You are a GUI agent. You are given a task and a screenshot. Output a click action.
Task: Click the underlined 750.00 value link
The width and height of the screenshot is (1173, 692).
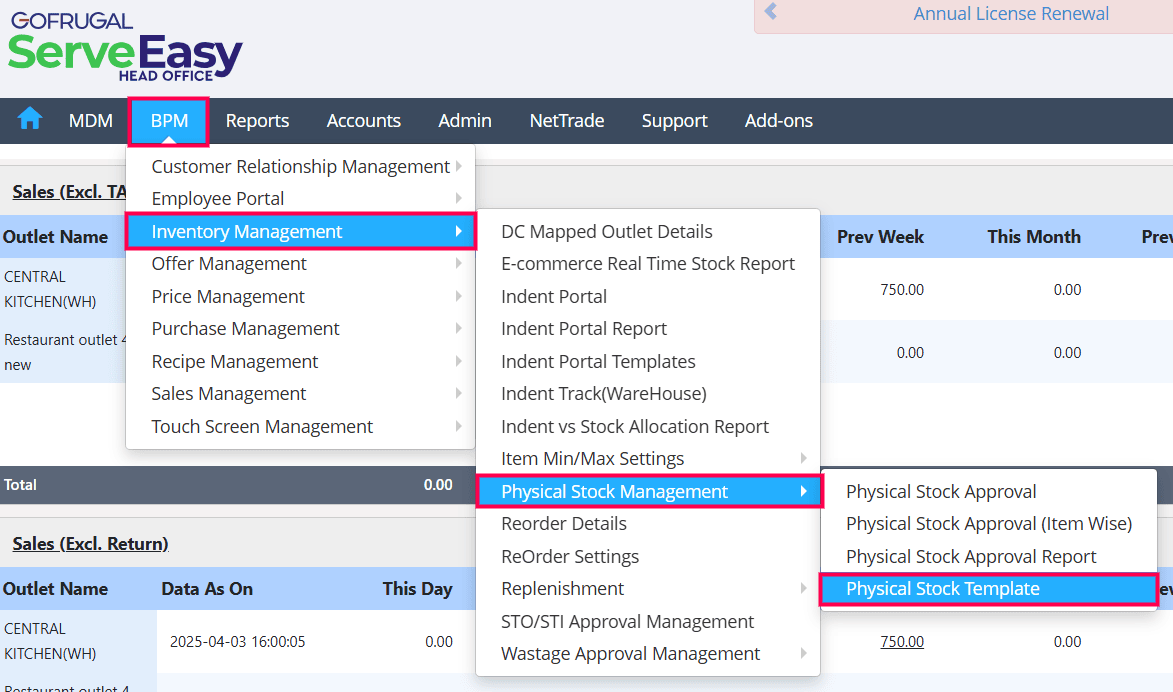pyautogui.click(x=902, y=642)
